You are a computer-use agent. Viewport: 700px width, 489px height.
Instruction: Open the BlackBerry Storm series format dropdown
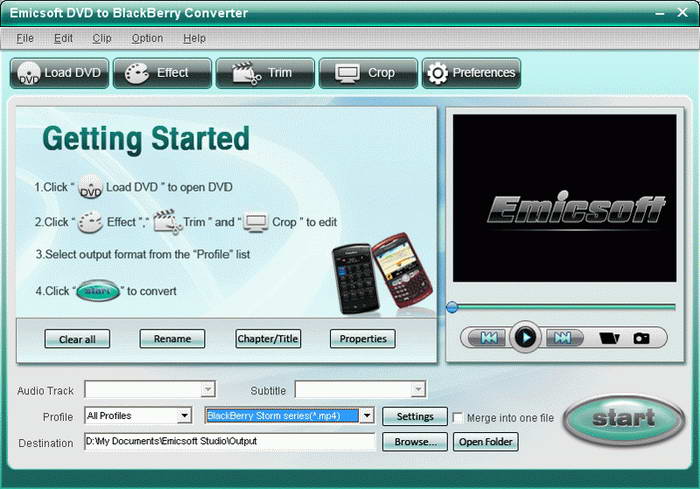pos(367,416)
